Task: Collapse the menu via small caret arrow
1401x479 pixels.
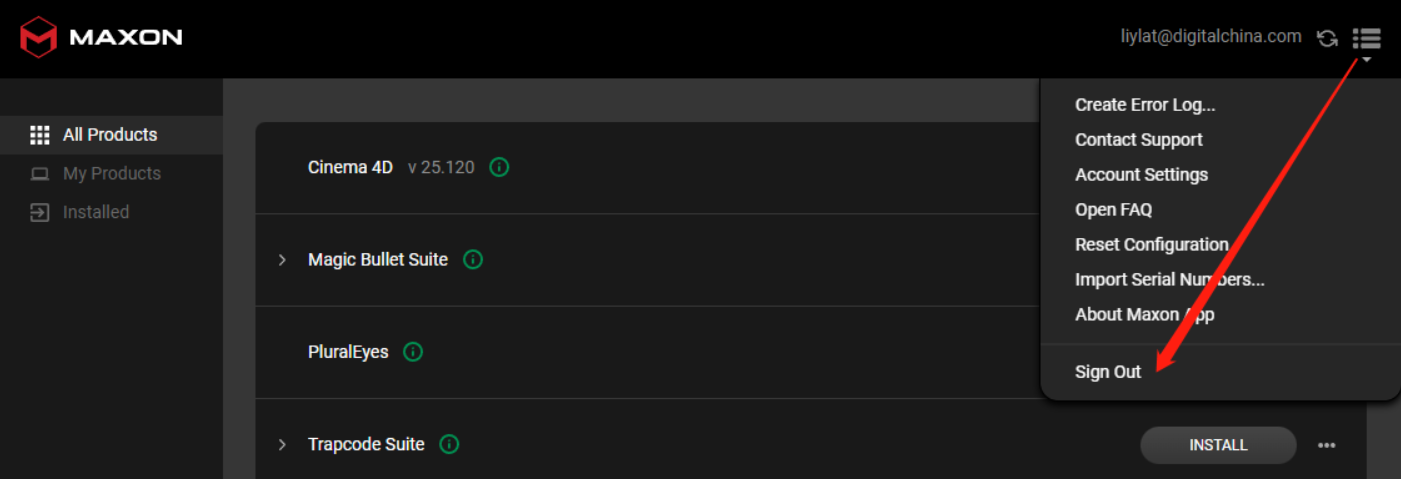Action: point(1366,60)
